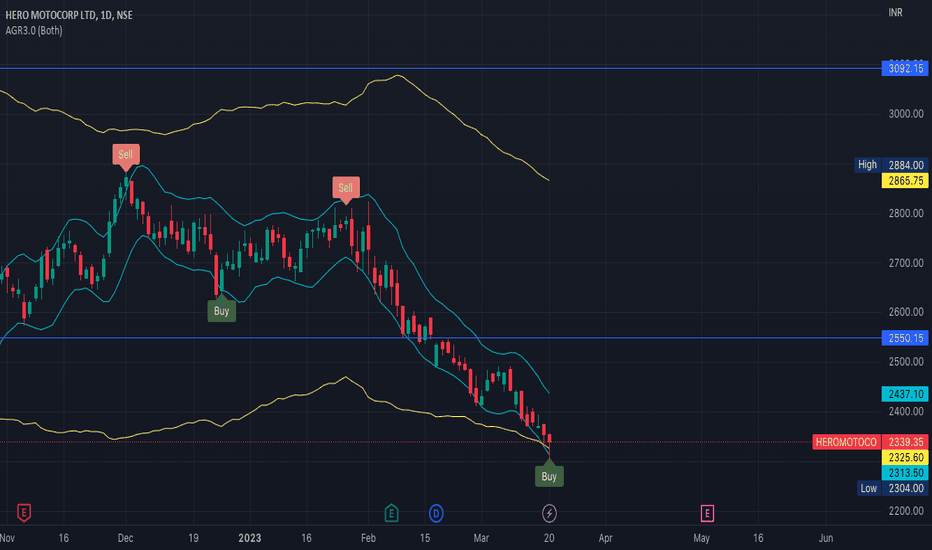Click the 2437.10 cyan price label
This screenshot has height=550, width=932.
[x=905, y=394]
